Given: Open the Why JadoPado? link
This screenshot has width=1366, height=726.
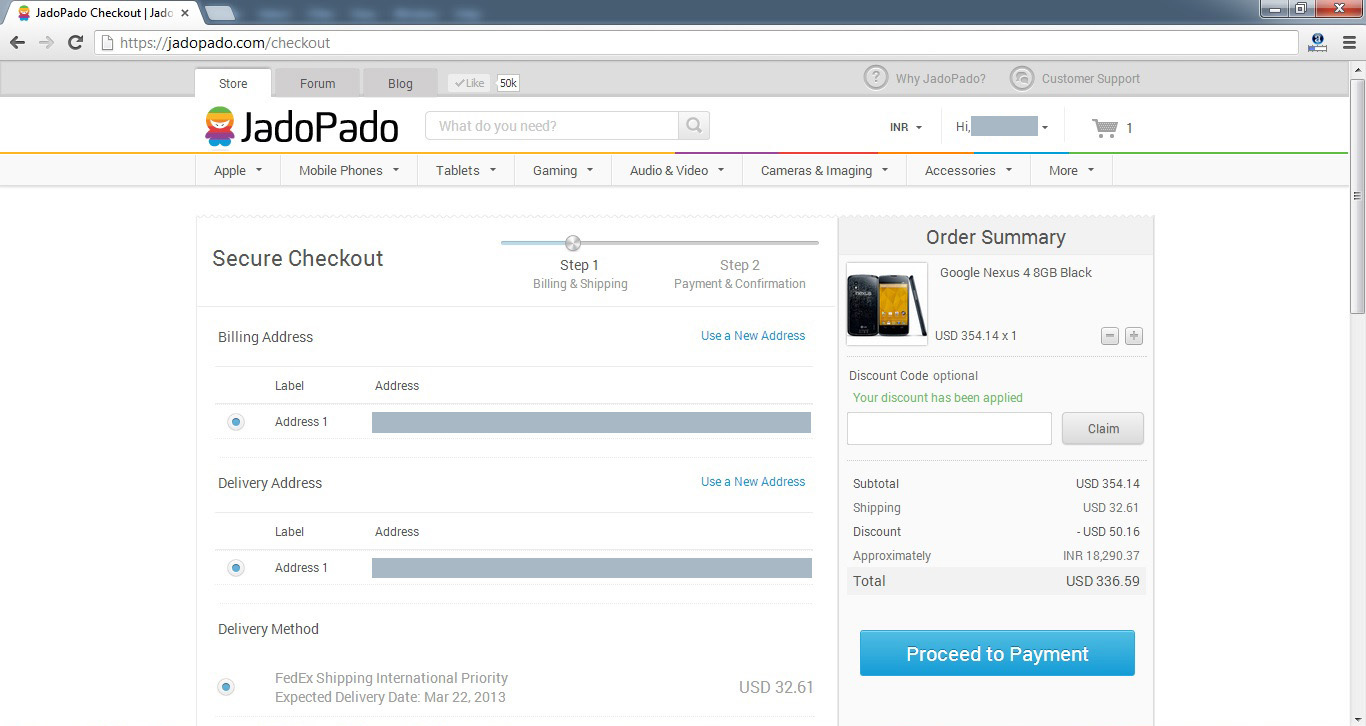Looking at the screenshot, I should pos(940,79).
